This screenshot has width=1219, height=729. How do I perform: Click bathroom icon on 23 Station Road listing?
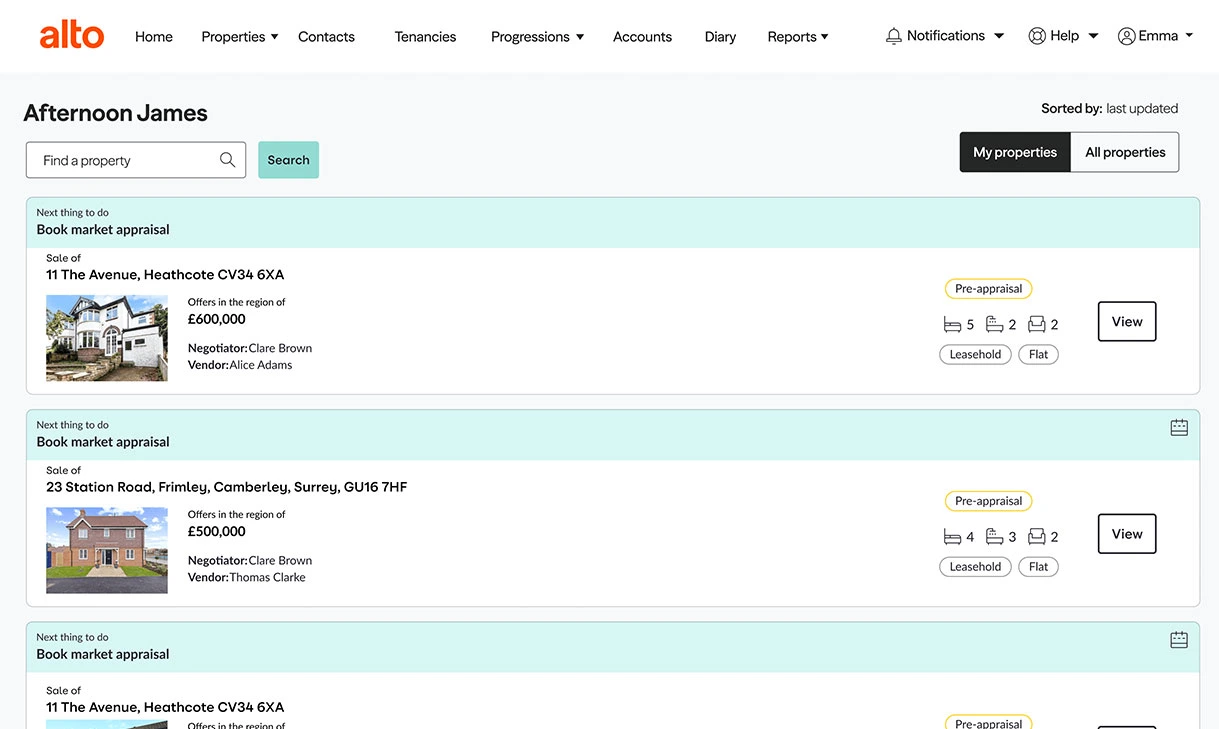coord(994,537)
